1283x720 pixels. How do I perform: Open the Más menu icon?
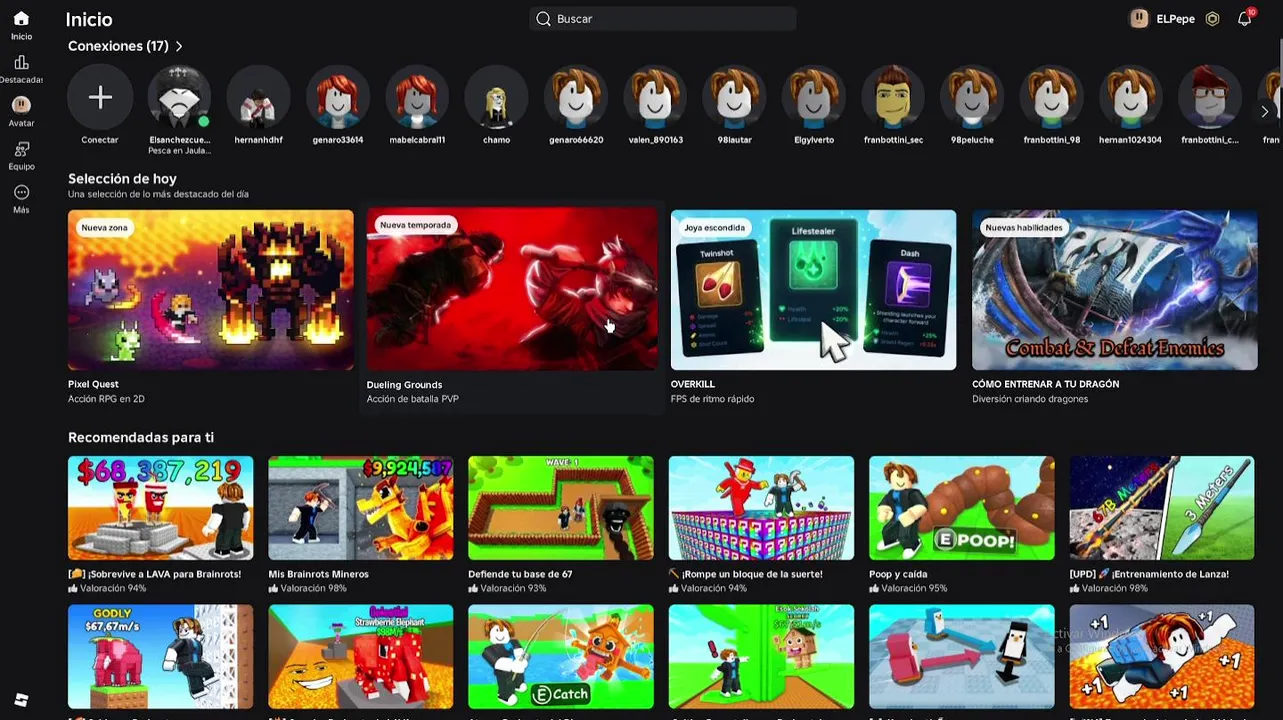point(21,192)
